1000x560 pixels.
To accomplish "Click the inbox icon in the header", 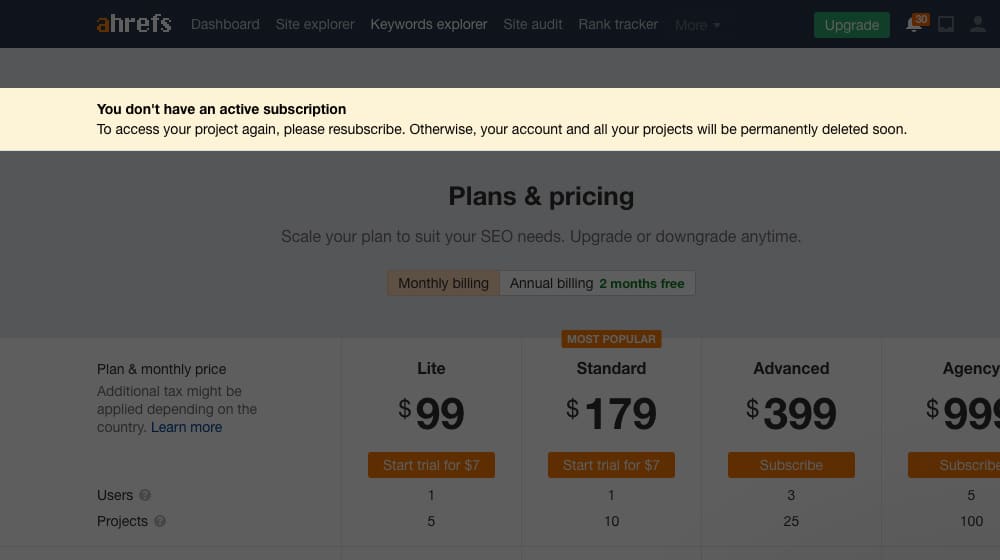I will coord(946,25).
